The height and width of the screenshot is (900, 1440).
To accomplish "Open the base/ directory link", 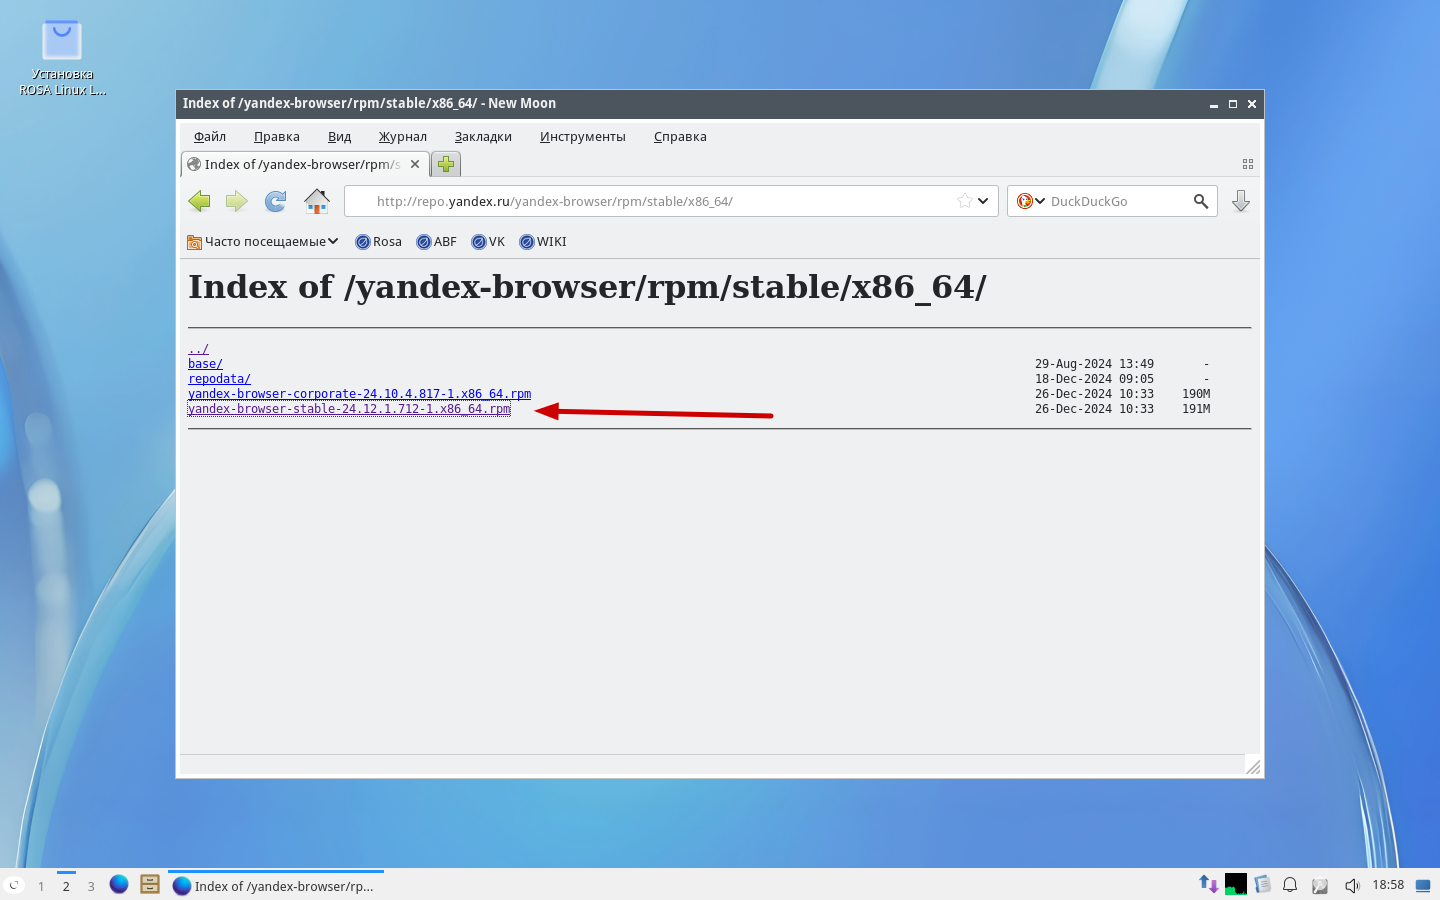I will click(205, 364).
